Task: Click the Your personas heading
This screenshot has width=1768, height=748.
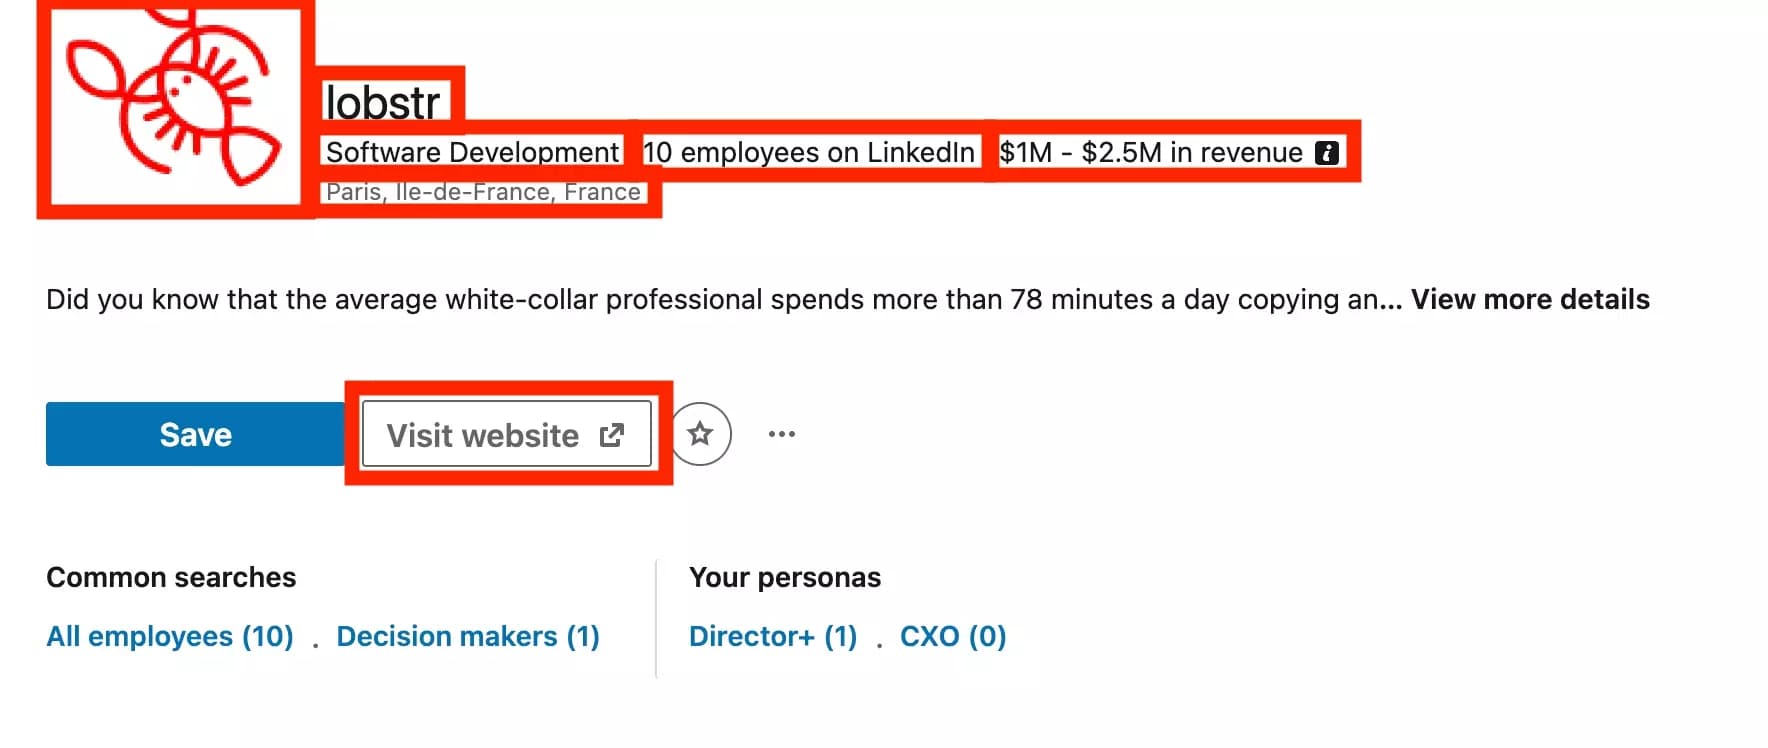Action: coord(784,577)
